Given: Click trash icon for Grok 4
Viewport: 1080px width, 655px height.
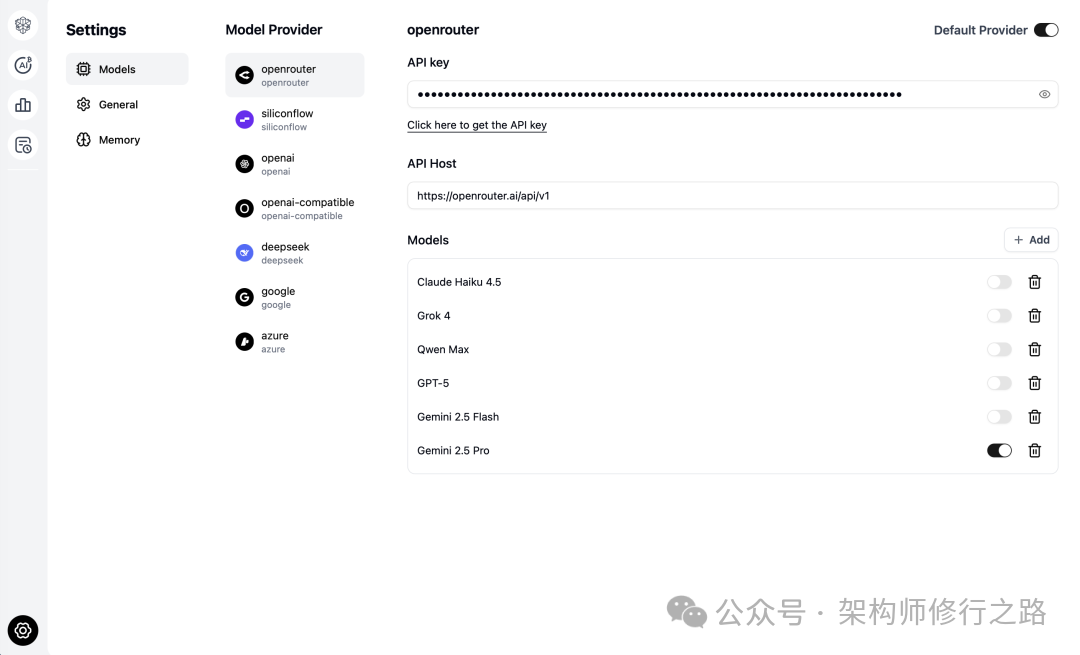Looking at the screenshot, I should (1035, 316).
